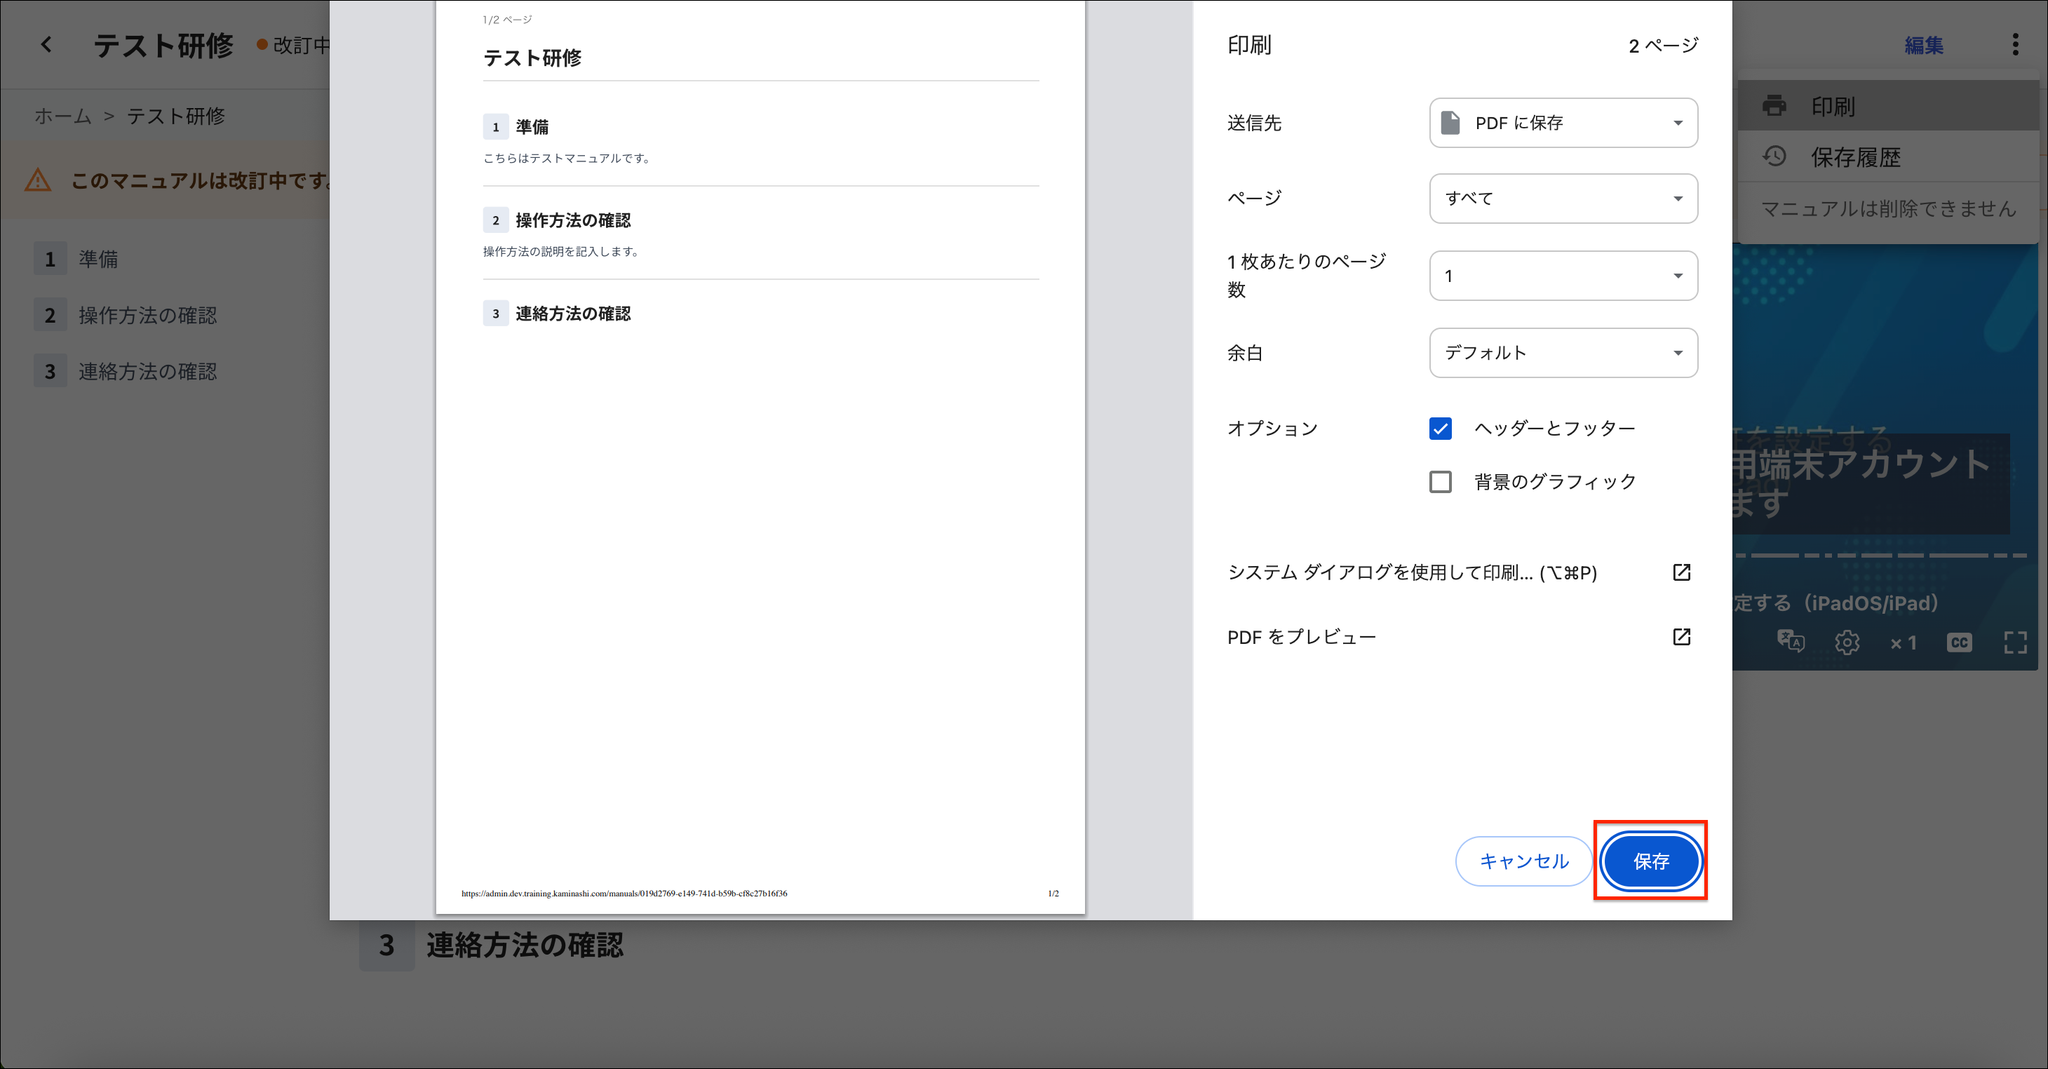Click the 保存履歴 history clock icon
This screenshot has width=2048, height=1069.
point(1774,157)
